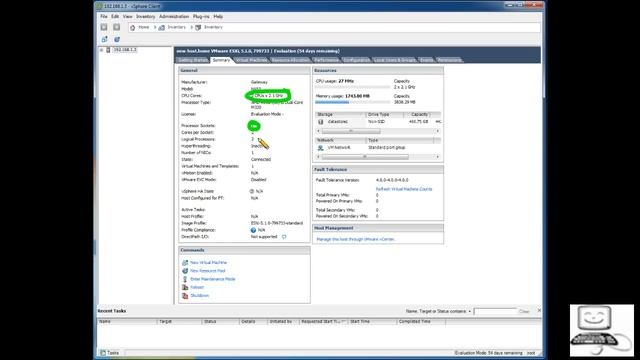The height and width of the screenshot is (360, 640).
Task: Switch to the Configuration tab
Action: pyautogui.click(x=356, y=60)
